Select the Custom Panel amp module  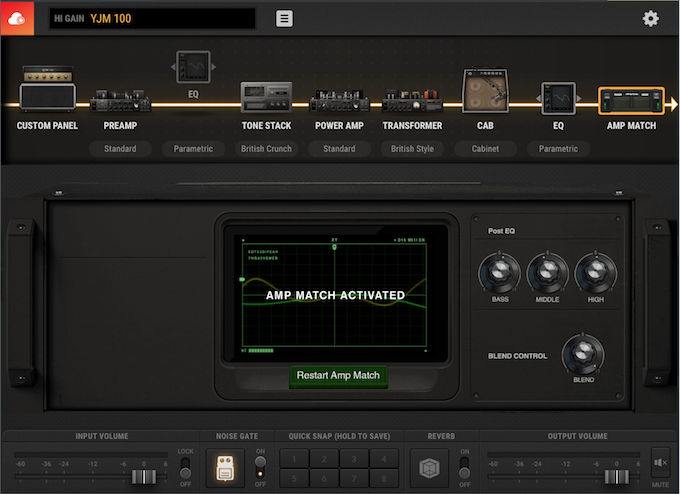[x=47, y=88]
